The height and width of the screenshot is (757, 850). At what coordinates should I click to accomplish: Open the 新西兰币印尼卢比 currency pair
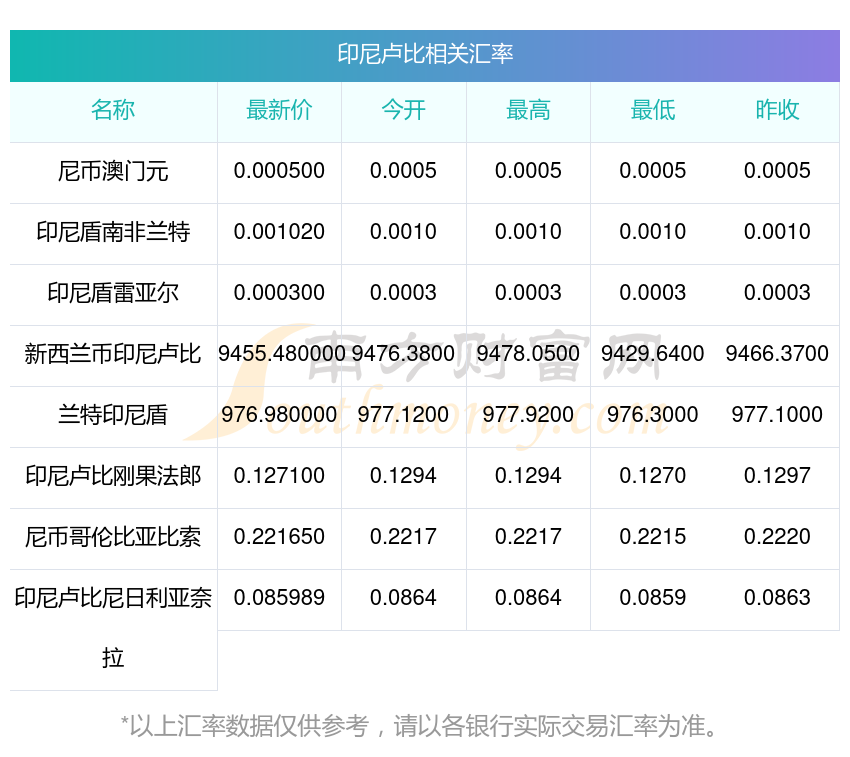[113, 354]
